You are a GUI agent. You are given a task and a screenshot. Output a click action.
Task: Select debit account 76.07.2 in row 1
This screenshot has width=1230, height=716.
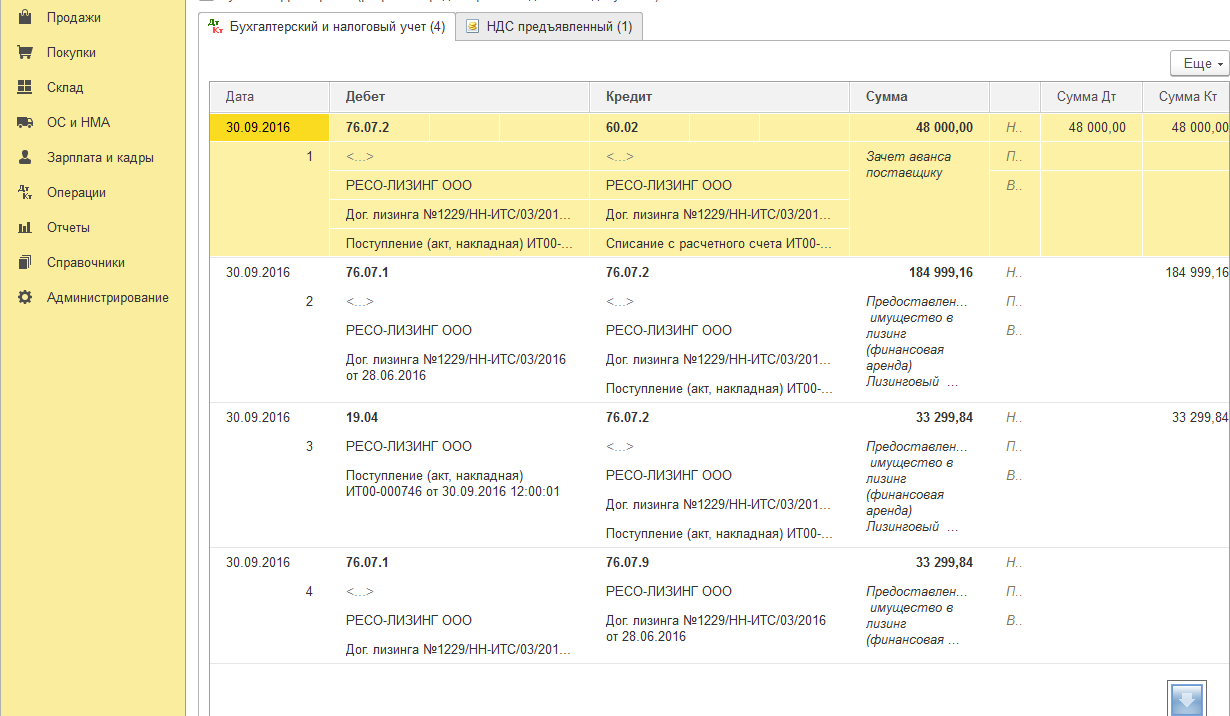pyautogui.click(x=367, y=127)
